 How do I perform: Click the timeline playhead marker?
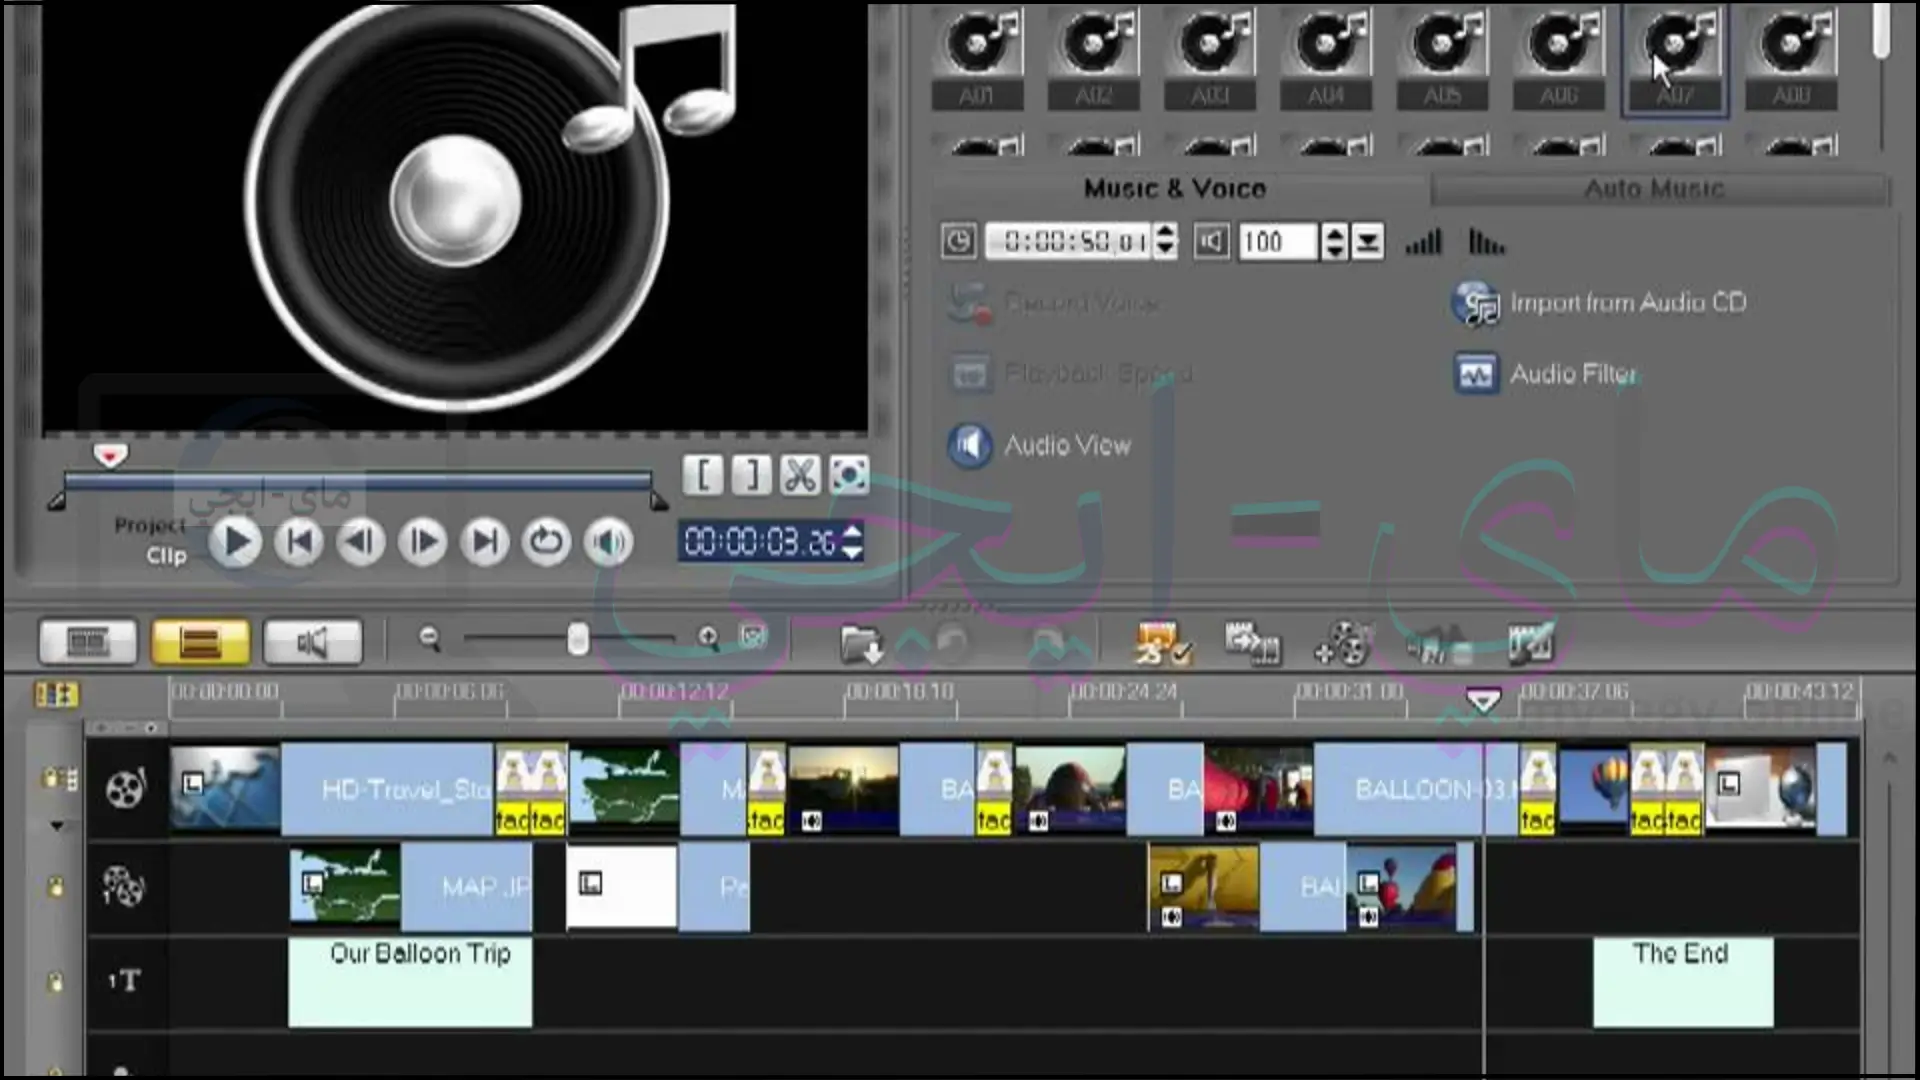tap(1483, 700)
